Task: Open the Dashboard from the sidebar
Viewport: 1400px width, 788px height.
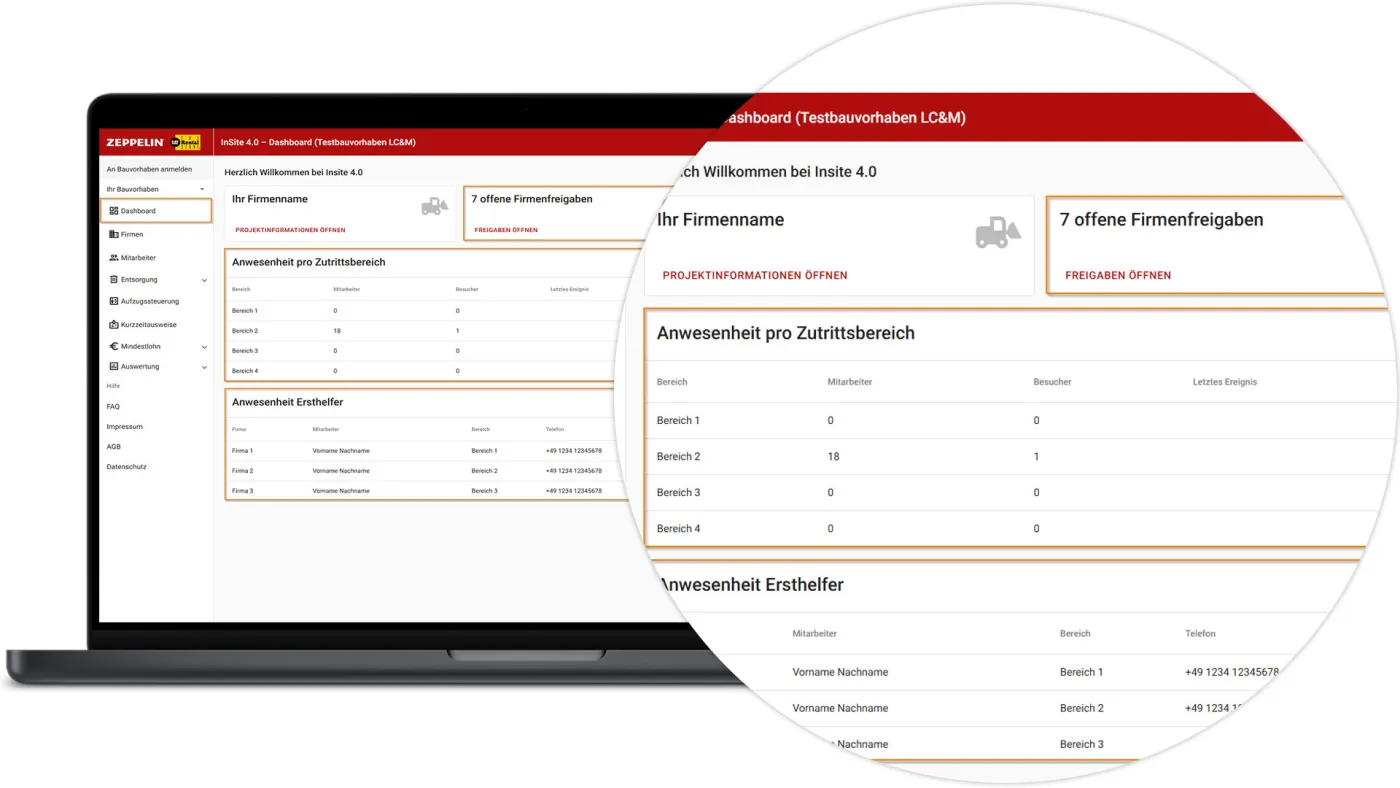Action: coord(141,210)
